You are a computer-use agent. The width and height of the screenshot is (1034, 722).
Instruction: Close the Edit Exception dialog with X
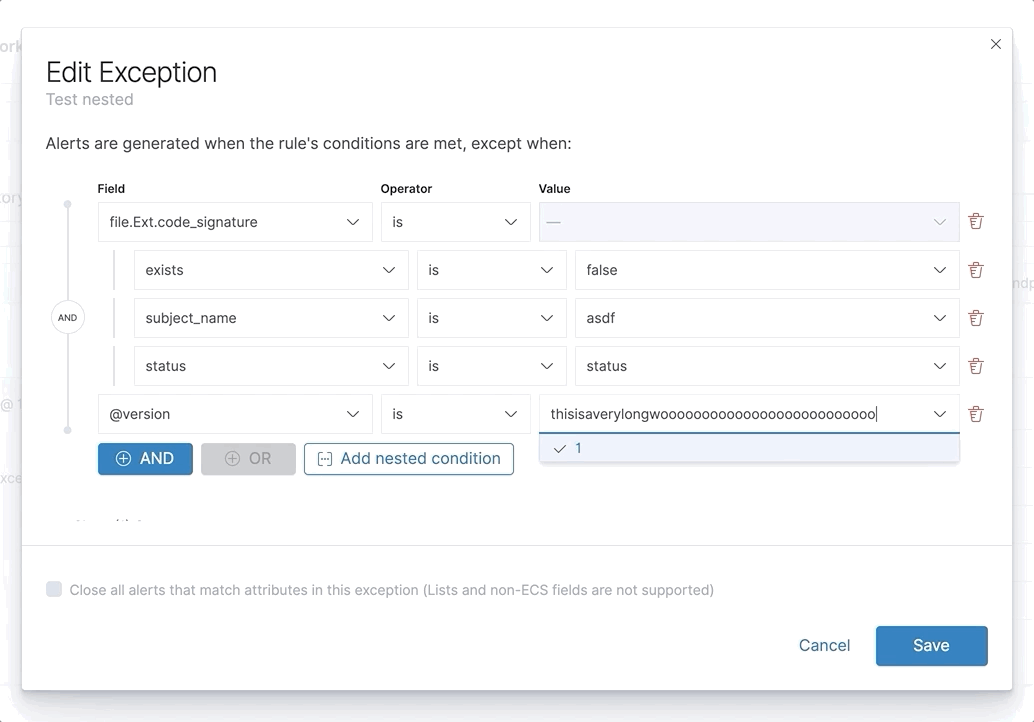[995, 44]
